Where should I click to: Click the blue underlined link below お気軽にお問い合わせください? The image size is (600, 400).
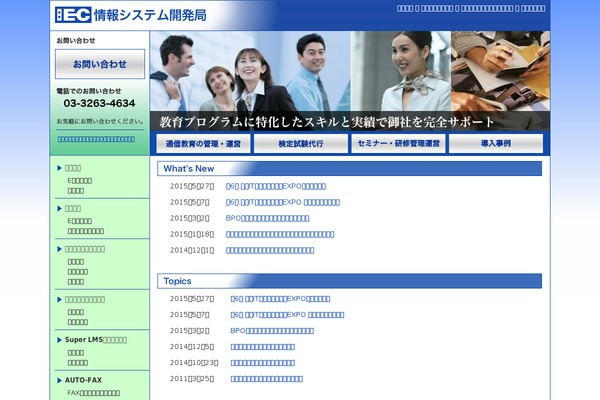pos(96,139)
